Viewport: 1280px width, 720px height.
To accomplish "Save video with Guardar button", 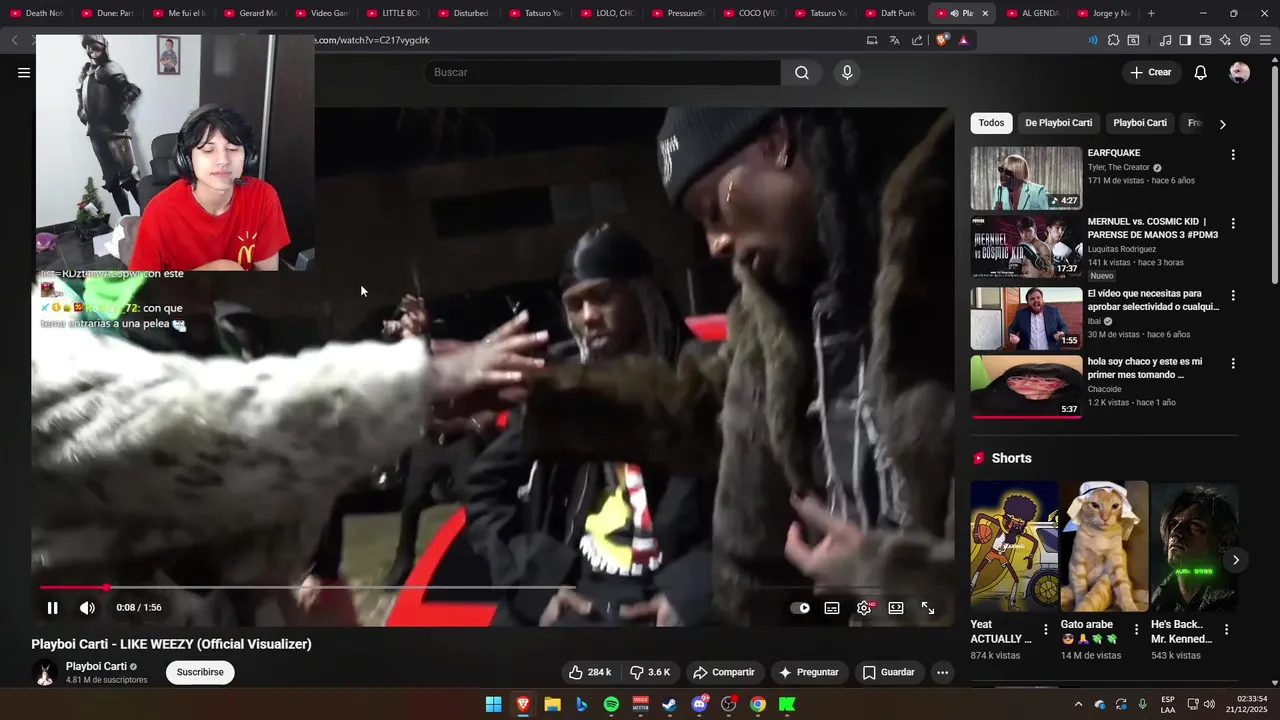I will [889, 672].
